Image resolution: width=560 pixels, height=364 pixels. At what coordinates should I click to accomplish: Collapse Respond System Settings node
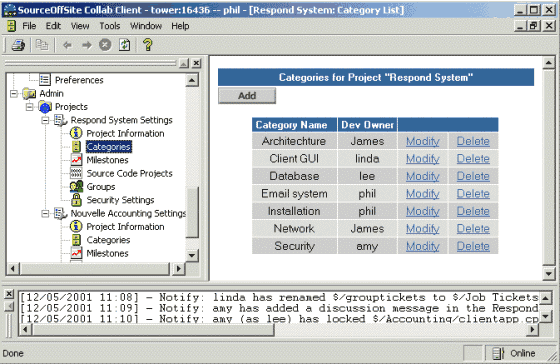(45, 120)
